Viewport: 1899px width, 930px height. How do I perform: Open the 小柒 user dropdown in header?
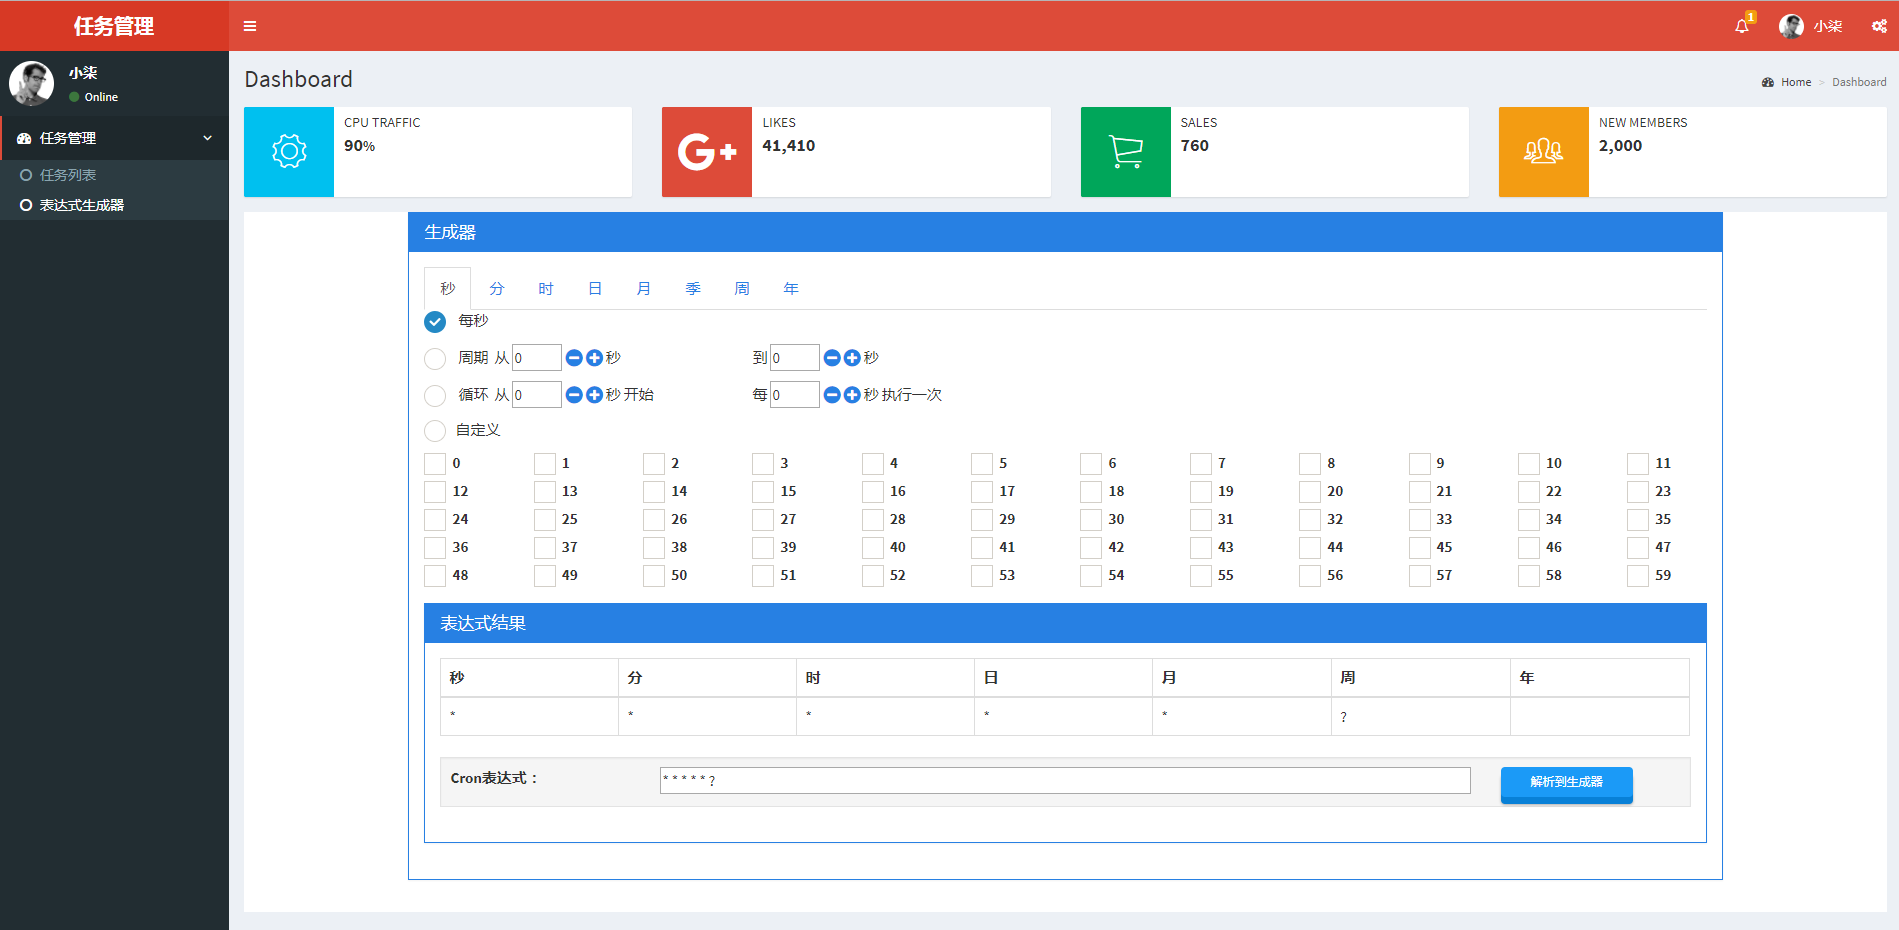click(1811, 26)
